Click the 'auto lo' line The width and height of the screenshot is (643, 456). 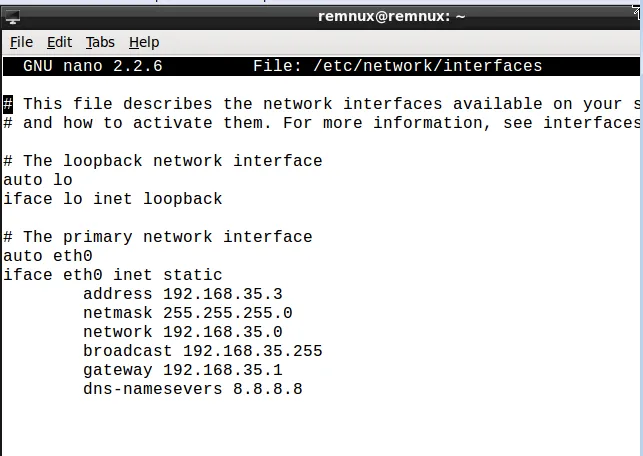(x=38, y=180)
